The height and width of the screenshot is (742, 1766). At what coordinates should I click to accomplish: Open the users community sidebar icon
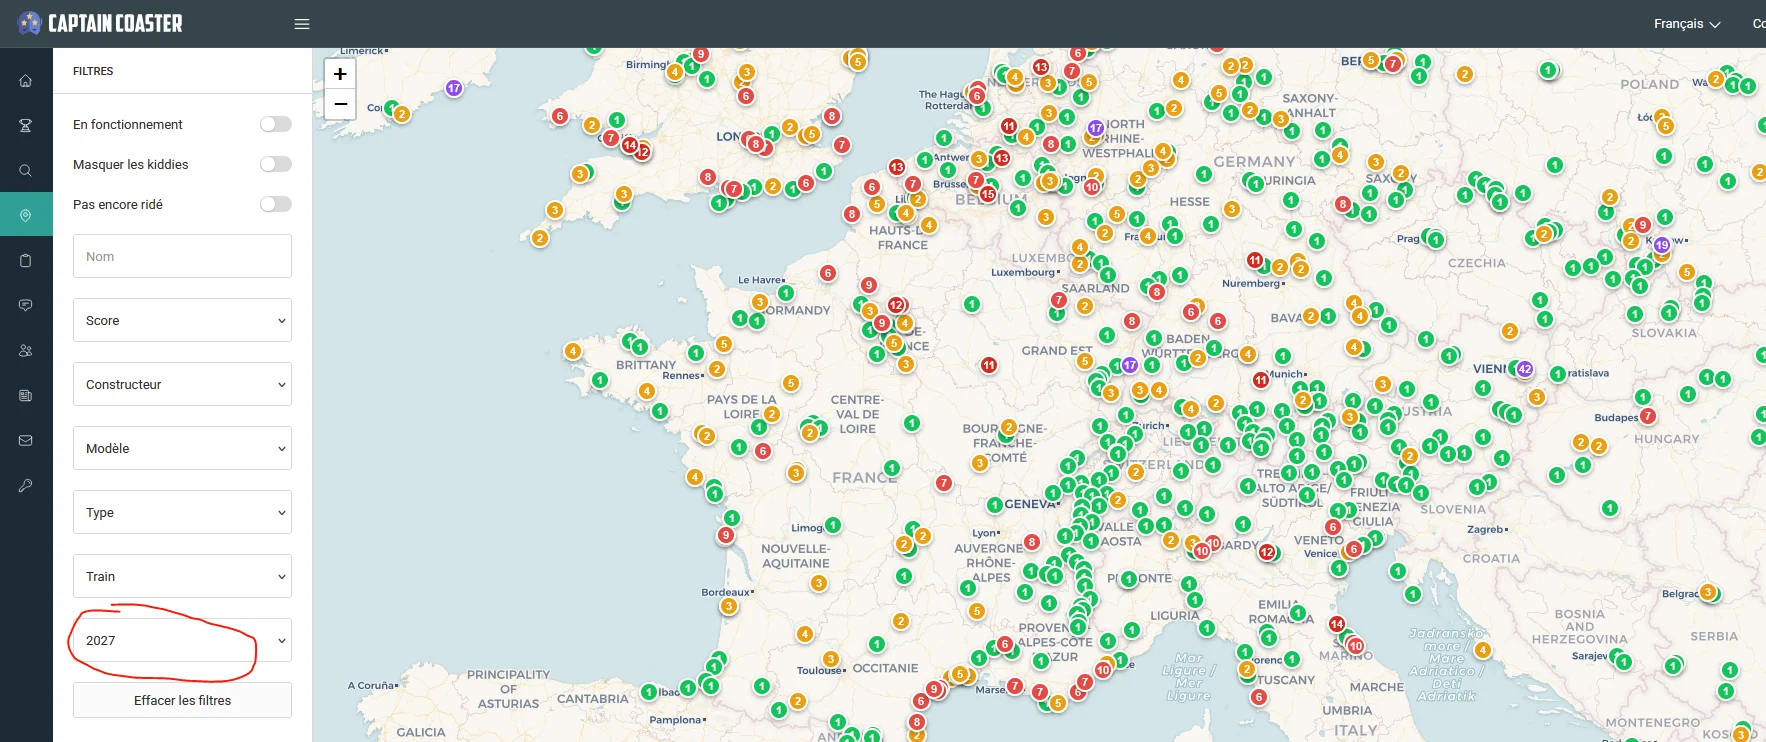(x=26, y=350)
